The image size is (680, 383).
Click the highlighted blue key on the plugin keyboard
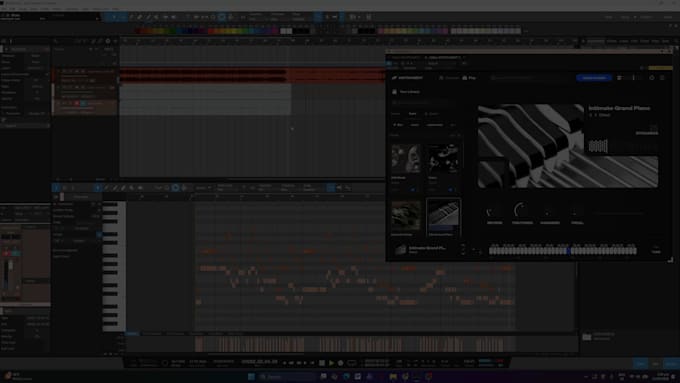[569, 251]
